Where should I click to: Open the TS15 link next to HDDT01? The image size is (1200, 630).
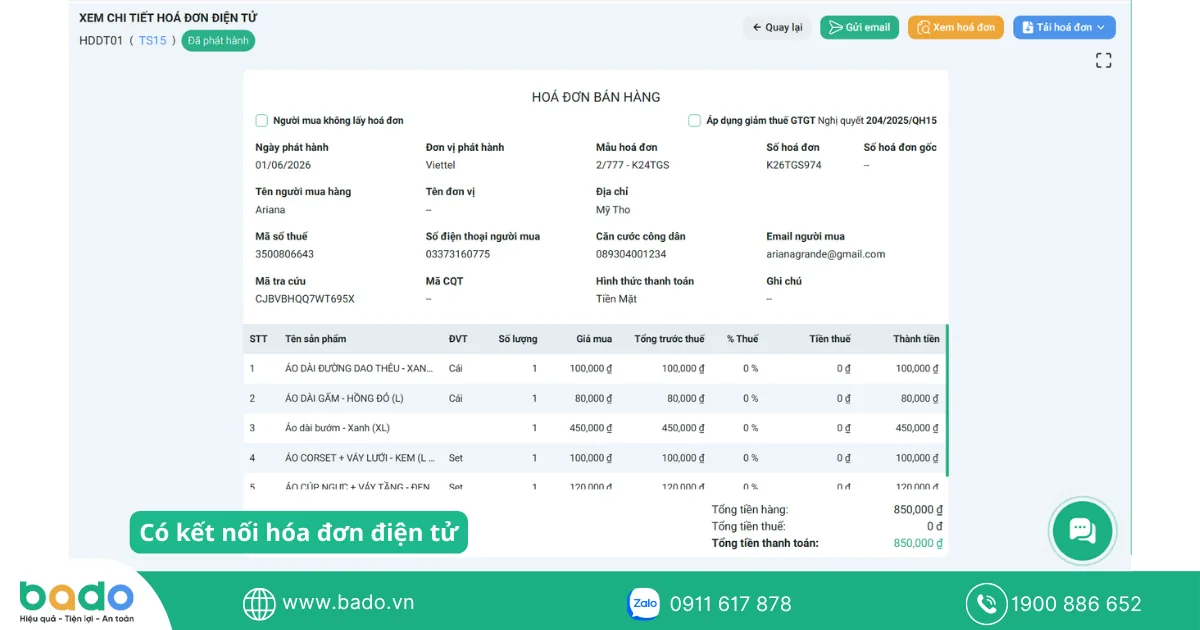(152, 41)
